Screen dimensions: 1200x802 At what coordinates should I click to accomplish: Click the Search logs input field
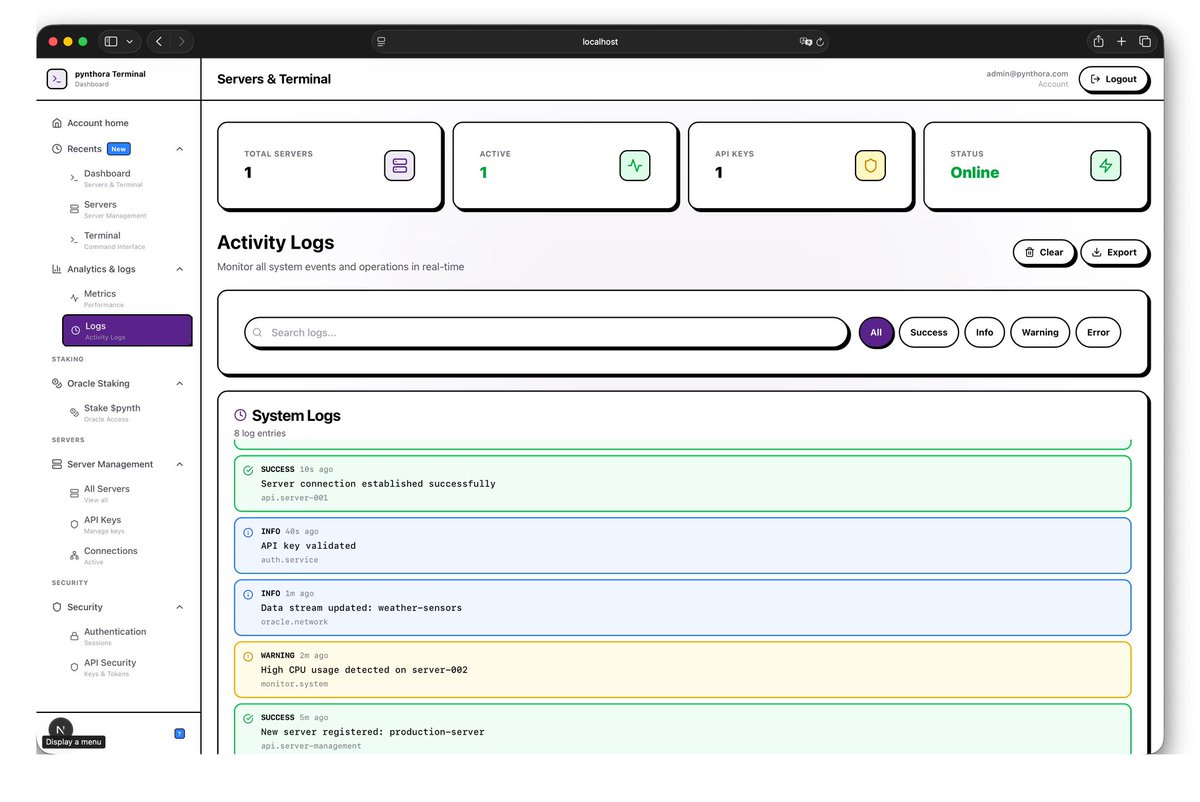tap(547, 332)
